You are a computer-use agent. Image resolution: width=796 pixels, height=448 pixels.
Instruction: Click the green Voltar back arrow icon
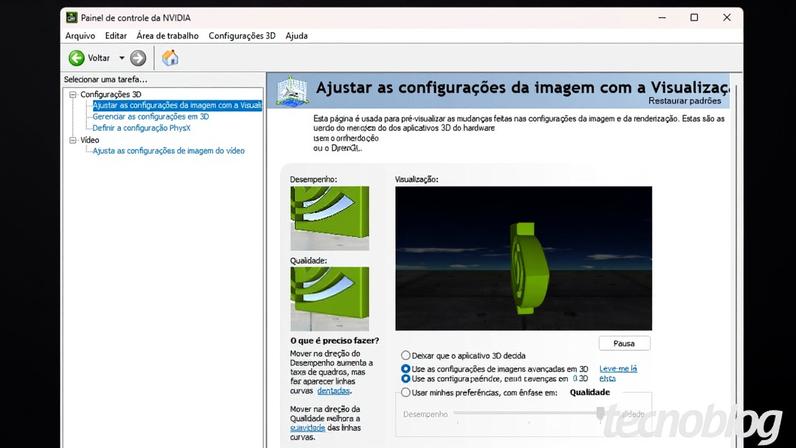pos(77,58)
